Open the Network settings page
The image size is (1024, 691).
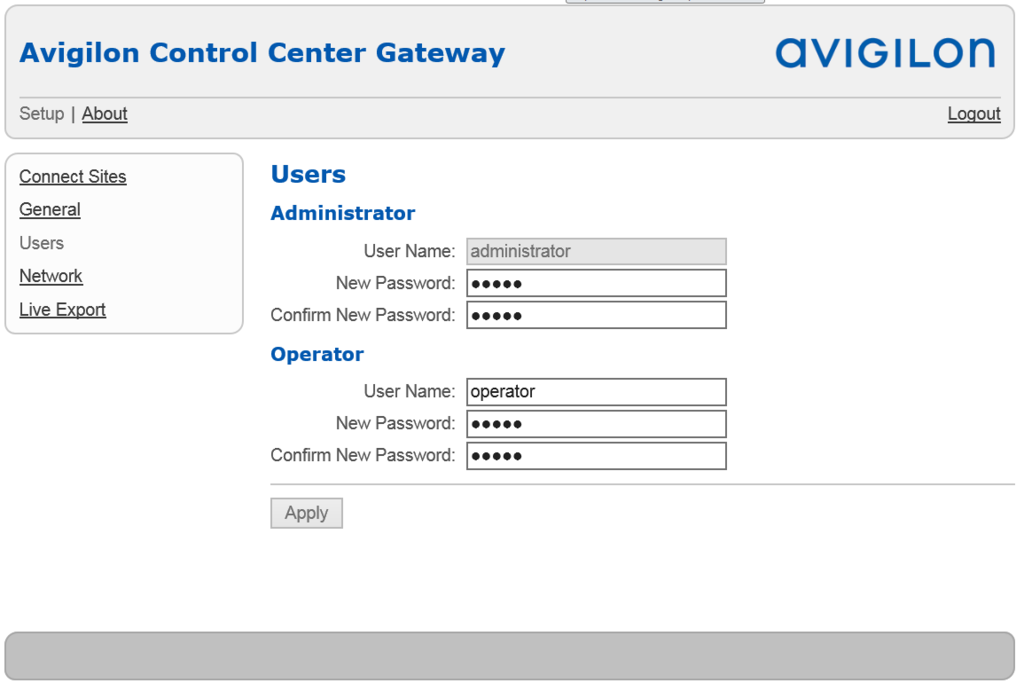coord(51,276)
